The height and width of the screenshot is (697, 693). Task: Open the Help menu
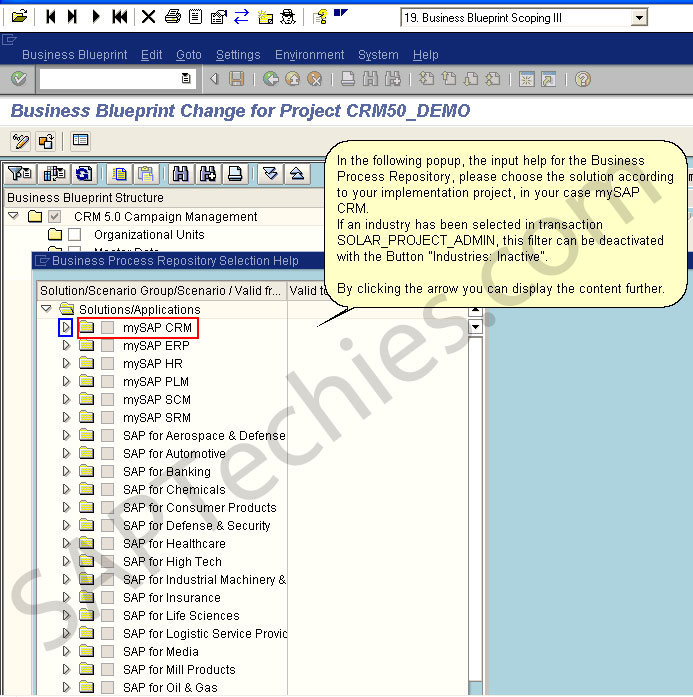425,55
